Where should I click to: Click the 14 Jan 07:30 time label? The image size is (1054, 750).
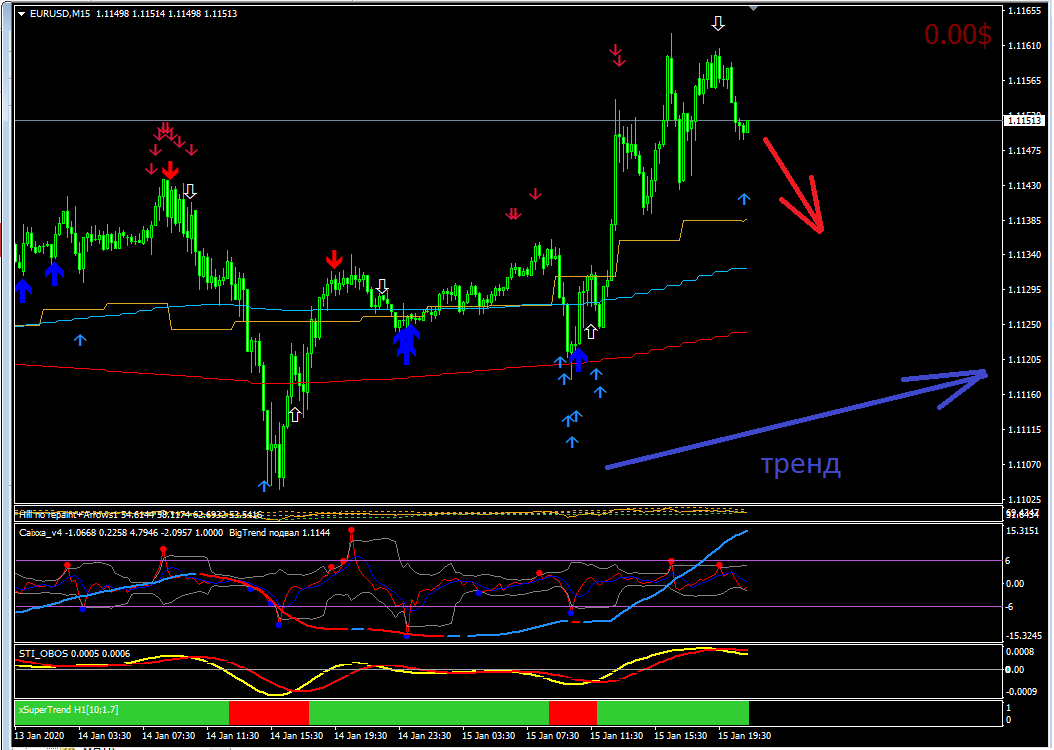[168, 735]
